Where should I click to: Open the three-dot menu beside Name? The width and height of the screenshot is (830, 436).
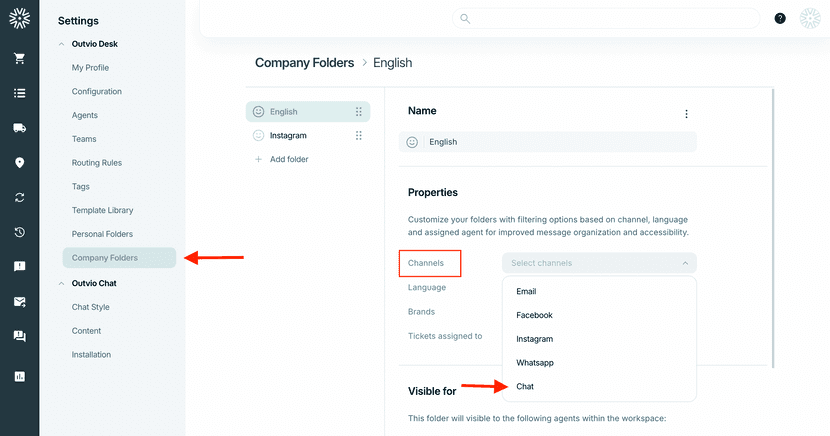pos(686,114)
